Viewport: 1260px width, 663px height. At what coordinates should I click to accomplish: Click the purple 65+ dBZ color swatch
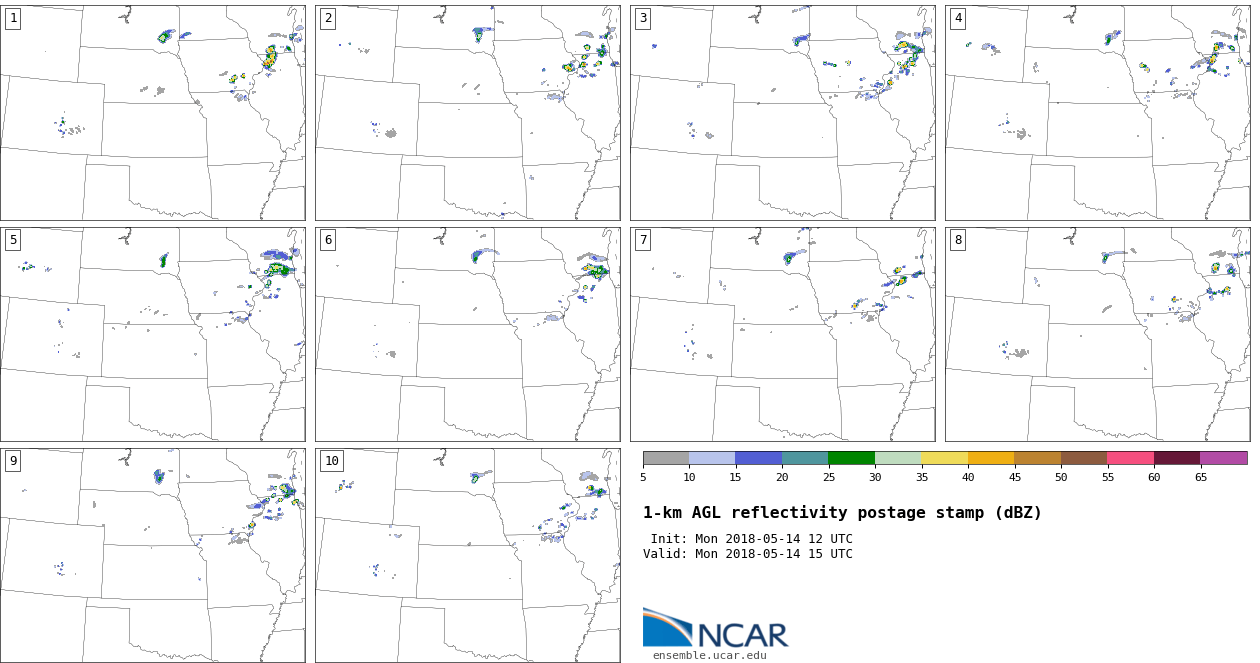(x=1223, y=458)
